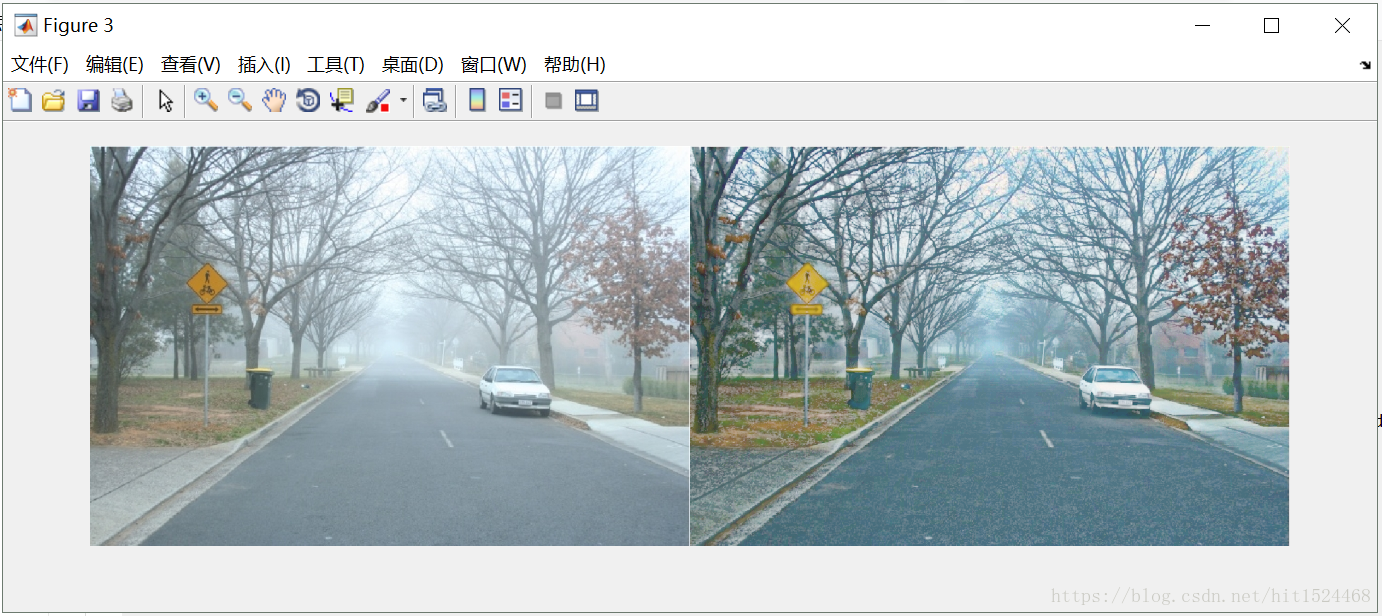Image resolution: width=1382 pixels, height=616 pixels.
Task: Maximize the Figure 3 window
Action: (1271, 26)
